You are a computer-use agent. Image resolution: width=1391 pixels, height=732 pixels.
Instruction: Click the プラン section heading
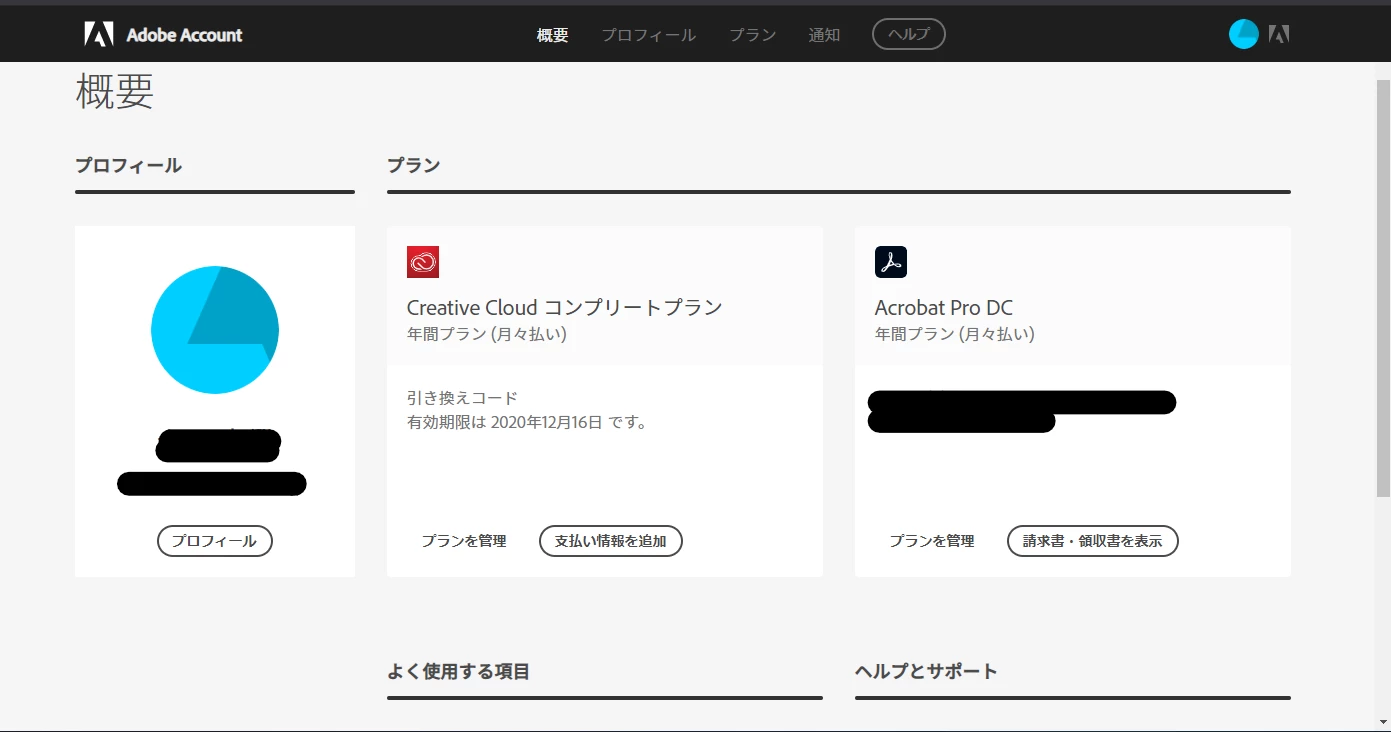click(414, 166)
